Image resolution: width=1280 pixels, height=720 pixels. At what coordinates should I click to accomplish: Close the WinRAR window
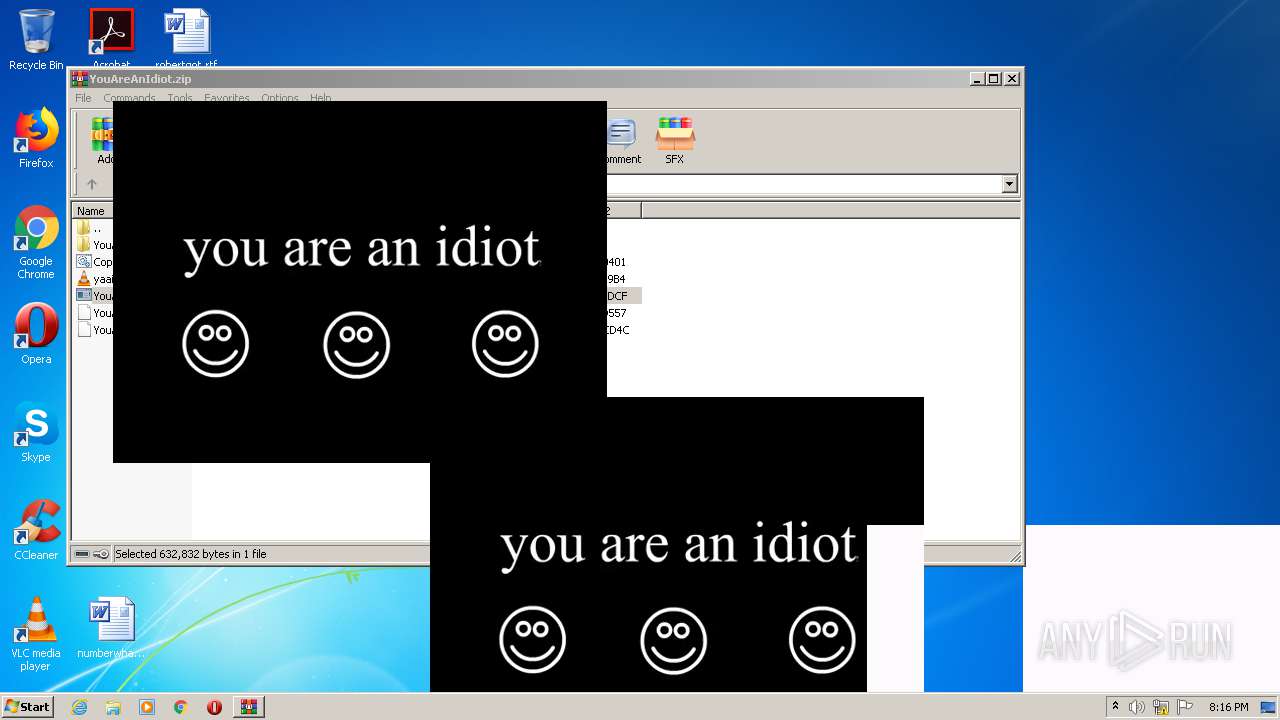pyautogui.click(x=1012, y=79)
